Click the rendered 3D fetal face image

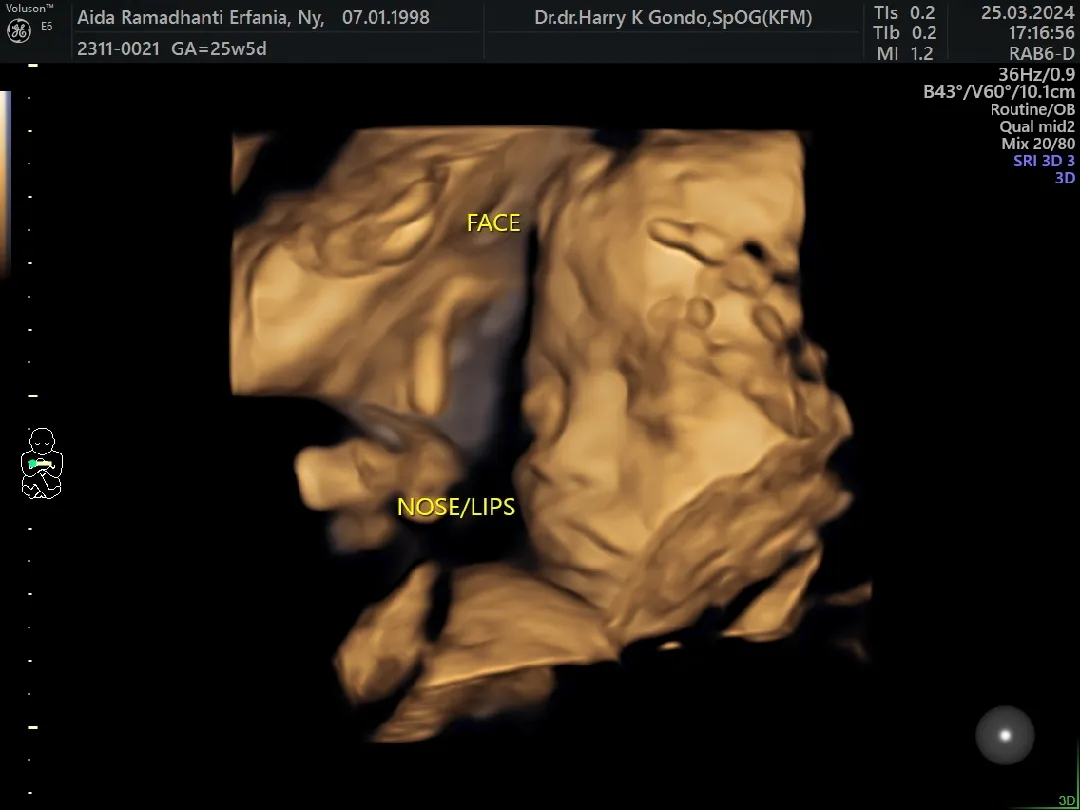click(x=551, y=434)
